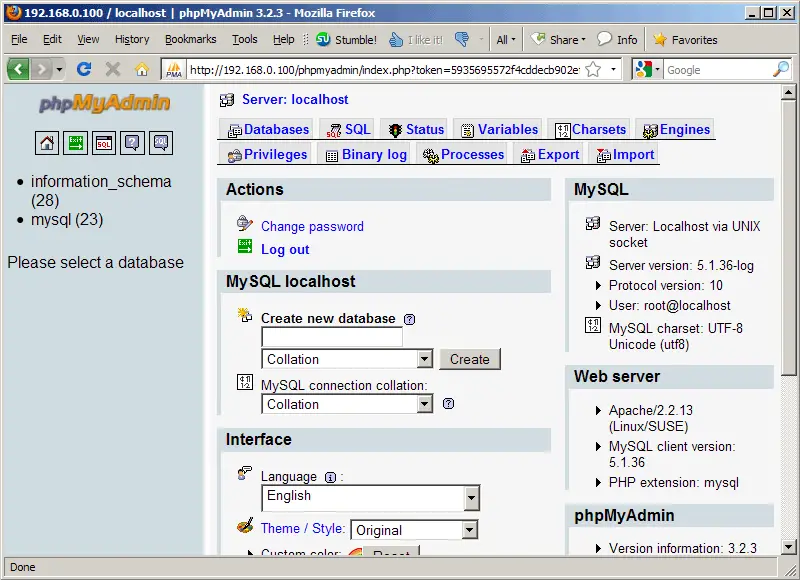
Task: Open the Language dropdown showing English
Action: tap(370, 498)
